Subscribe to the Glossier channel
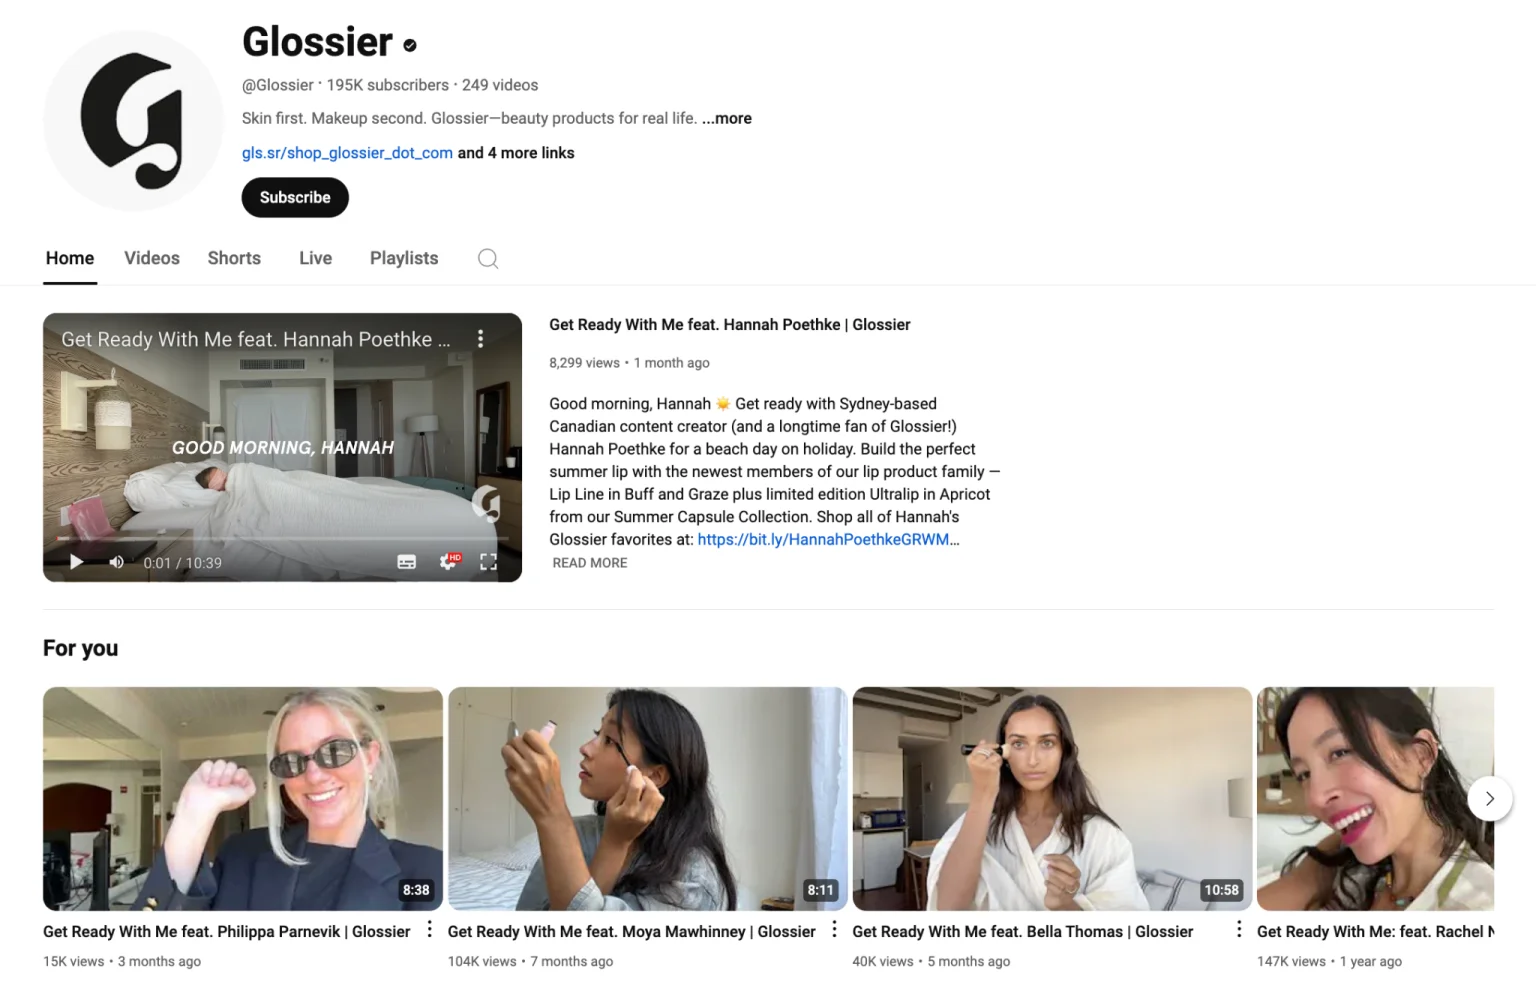 click(295, 197)
